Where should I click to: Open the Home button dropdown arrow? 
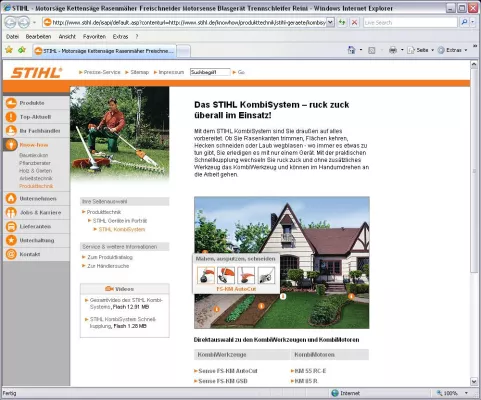point(361,50)
